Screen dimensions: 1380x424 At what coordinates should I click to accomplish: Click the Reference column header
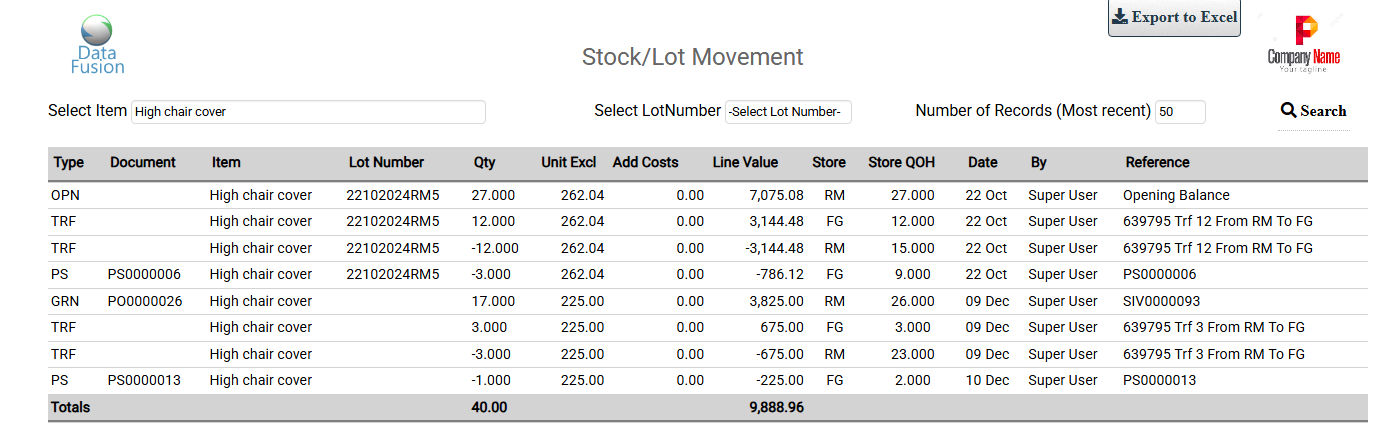coord(1157,162)
